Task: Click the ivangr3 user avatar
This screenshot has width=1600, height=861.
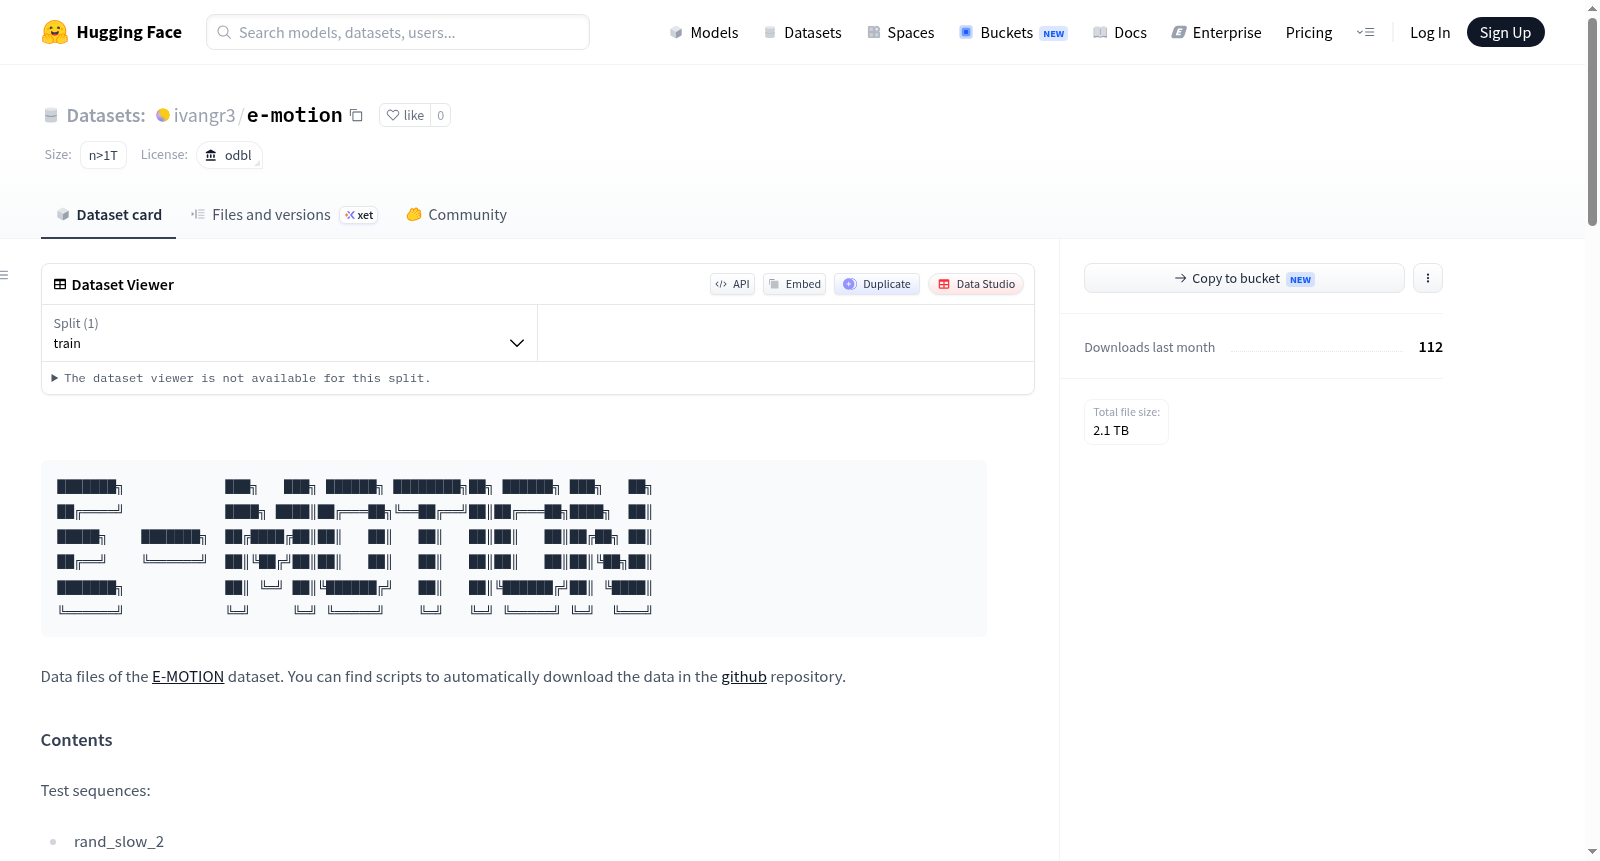Action: (163, 115)
